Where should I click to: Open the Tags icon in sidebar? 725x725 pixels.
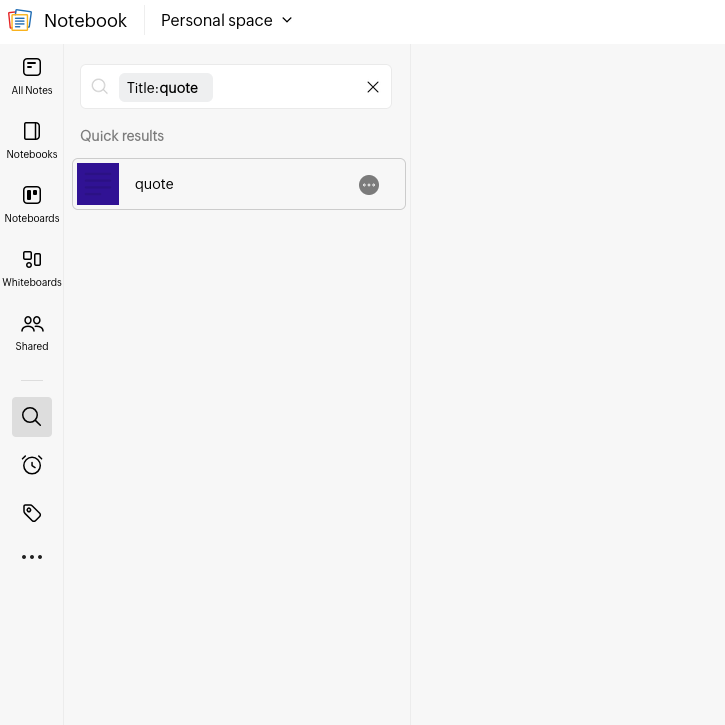[x=32, y=513]
